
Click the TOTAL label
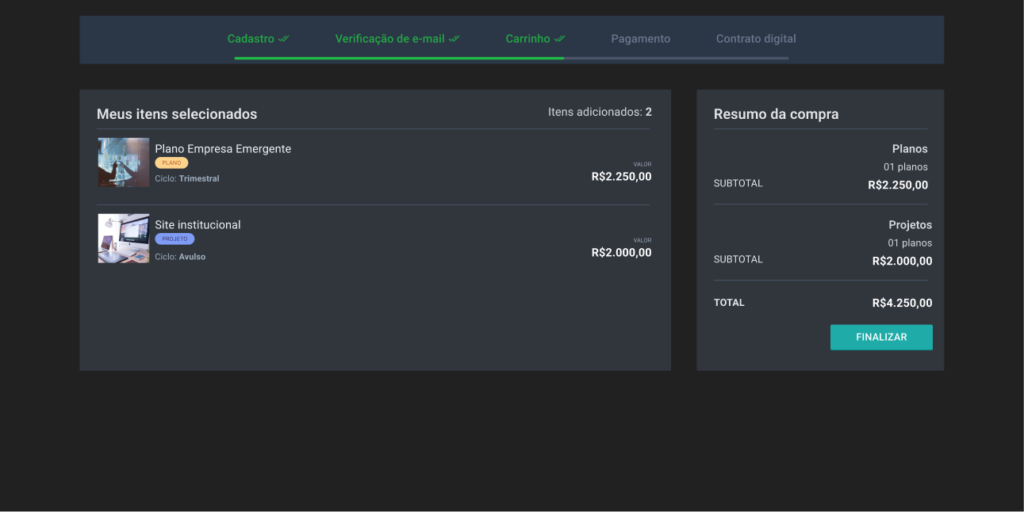point(729,303)
